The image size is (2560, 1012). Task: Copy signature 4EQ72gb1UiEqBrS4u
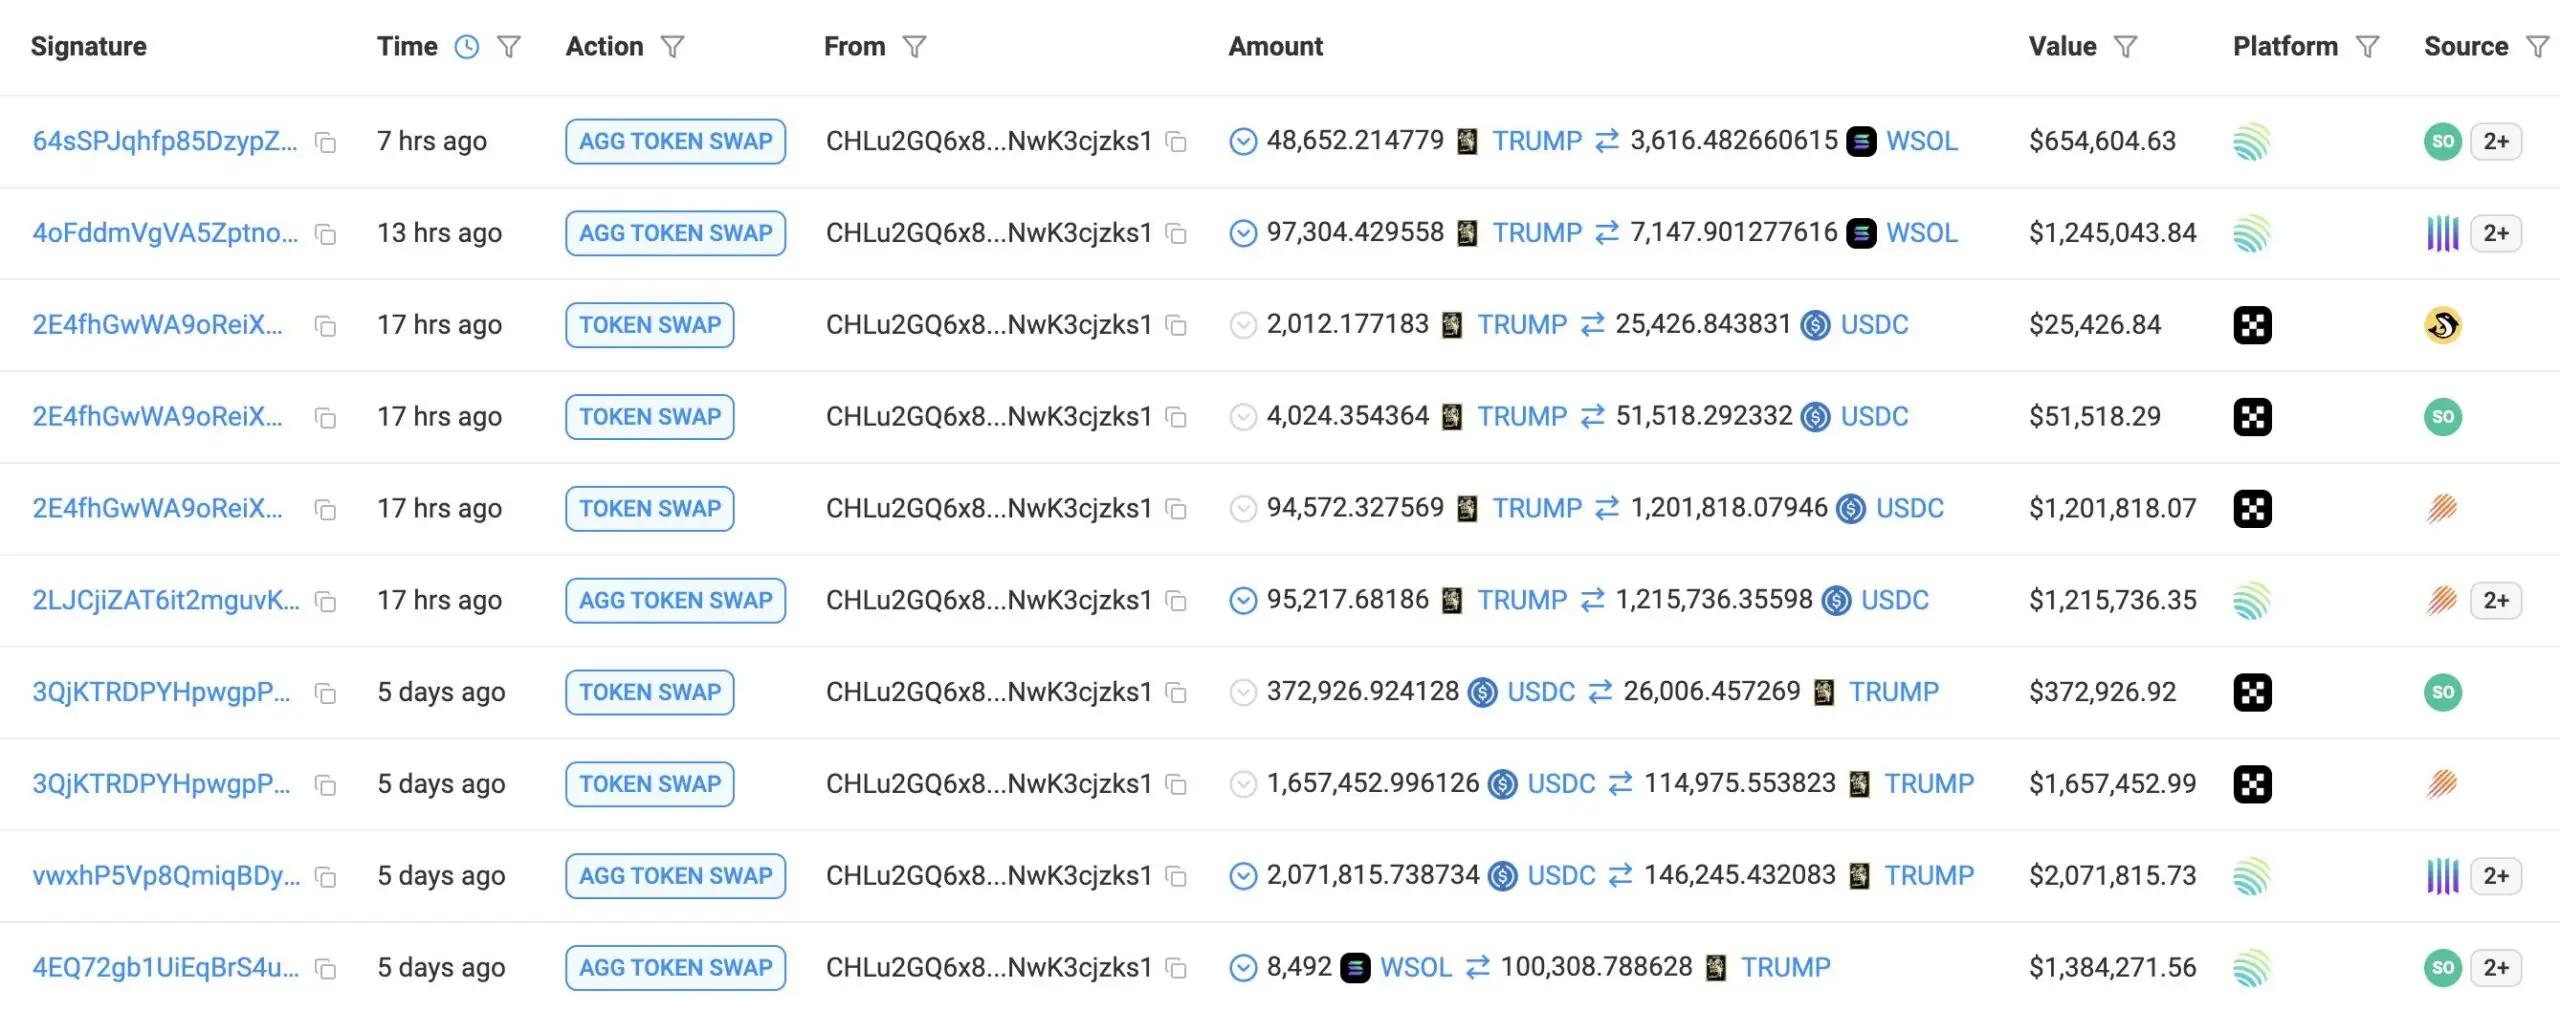pos(325,968)
